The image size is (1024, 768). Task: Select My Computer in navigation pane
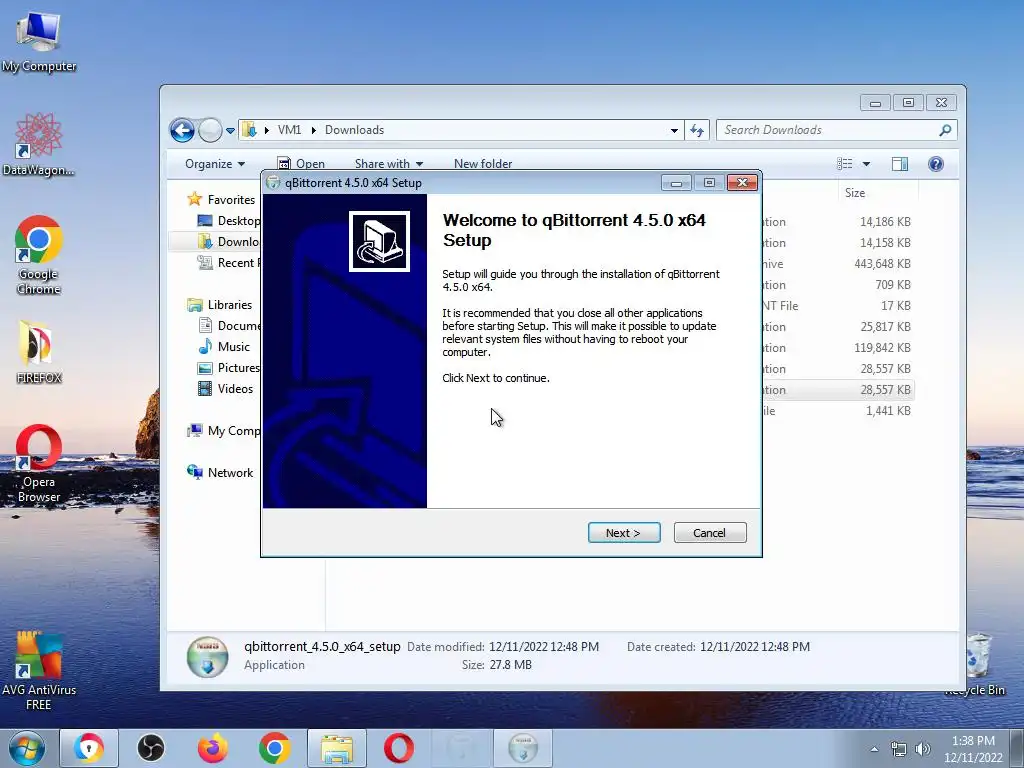[x=223, y=431]
